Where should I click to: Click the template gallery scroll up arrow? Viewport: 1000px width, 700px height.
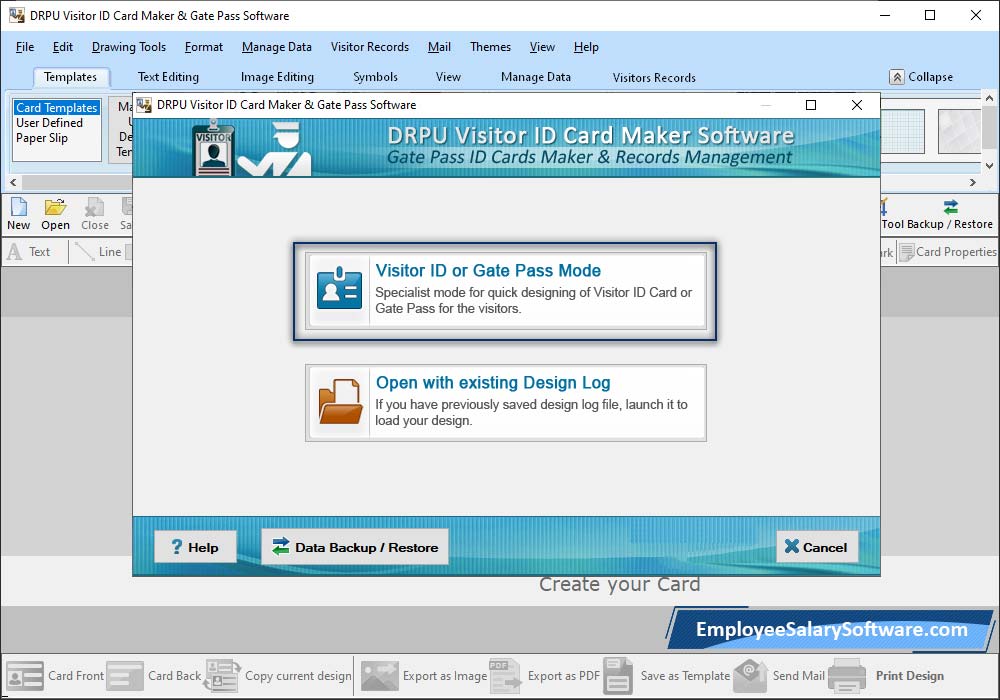pyautogui.click(x=989, y=99)
